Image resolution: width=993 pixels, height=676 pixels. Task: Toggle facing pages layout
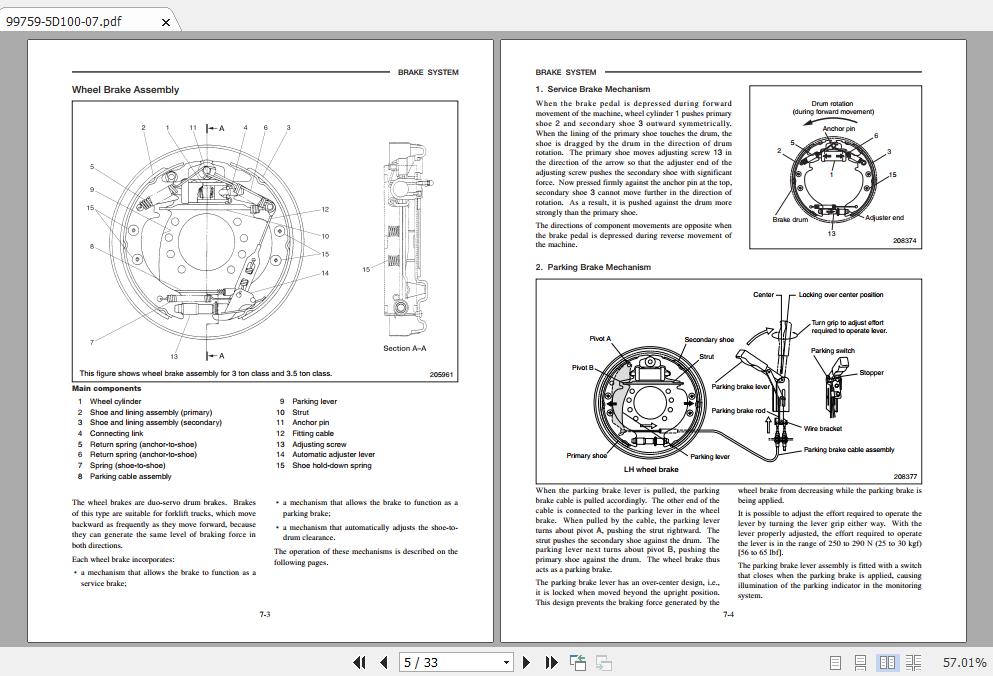tap(887, 662)
